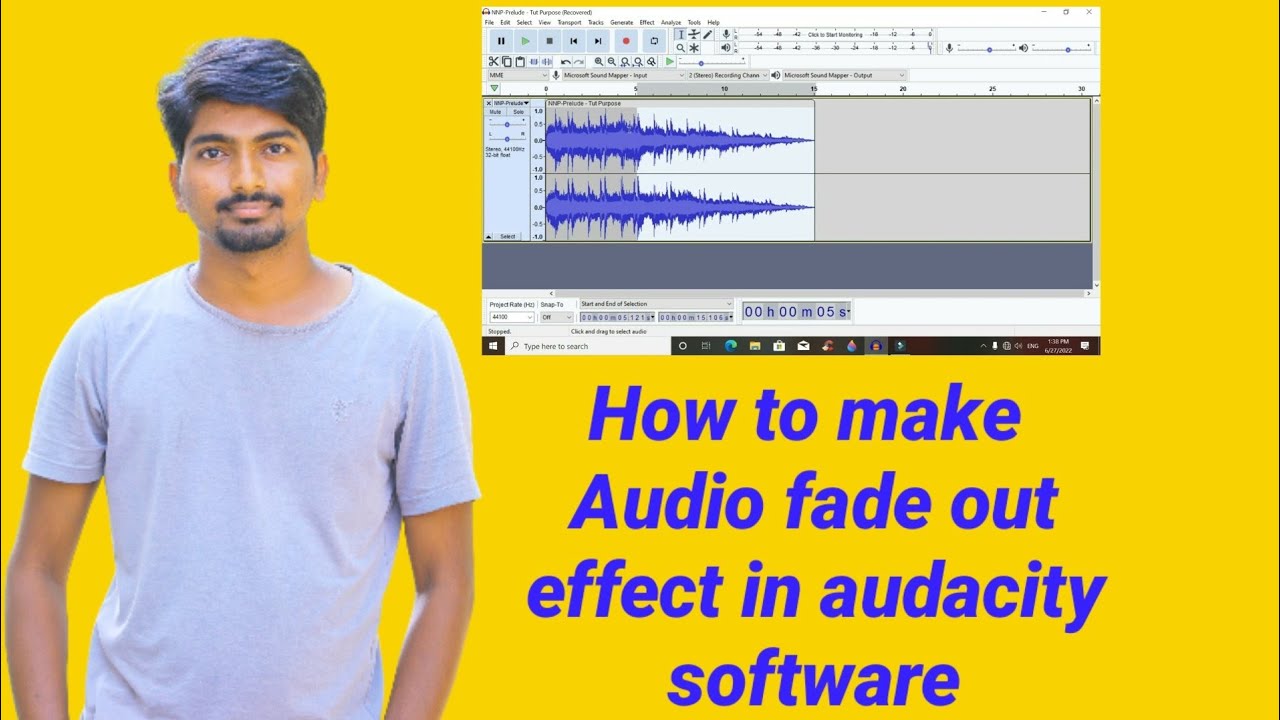Select the Envelope tool
The width and height of the screenshot is (1280, 720).
tap(694, 35)
